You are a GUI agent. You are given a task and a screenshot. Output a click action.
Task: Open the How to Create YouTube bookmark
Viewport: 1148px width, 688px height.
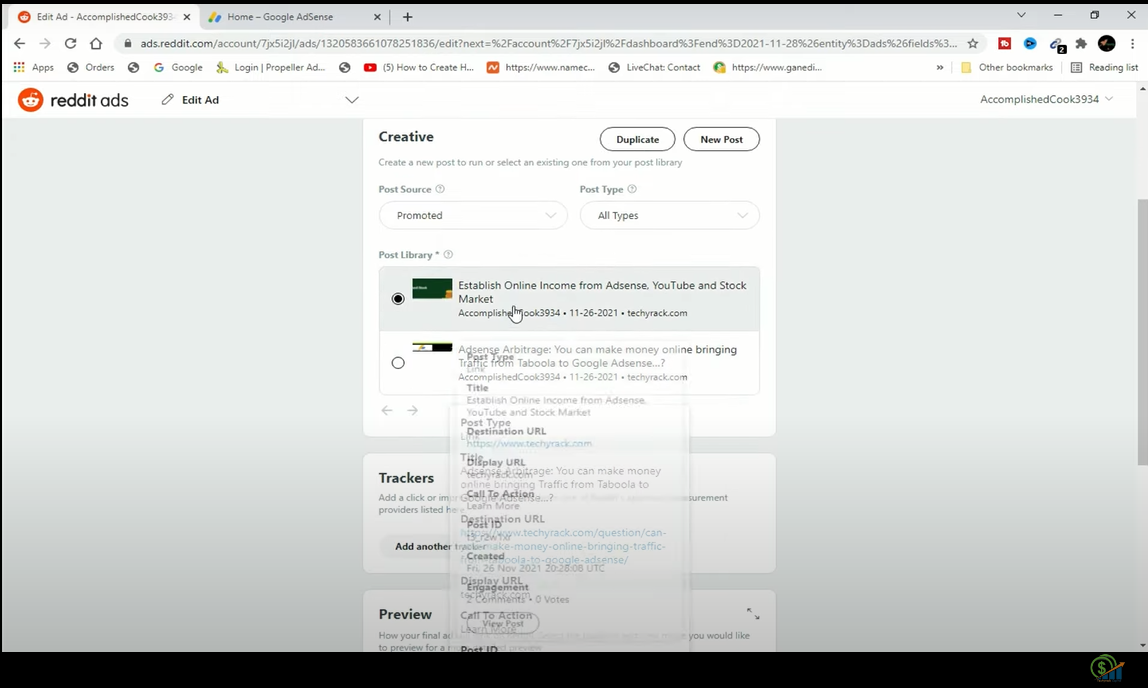(x=420, y=67)
